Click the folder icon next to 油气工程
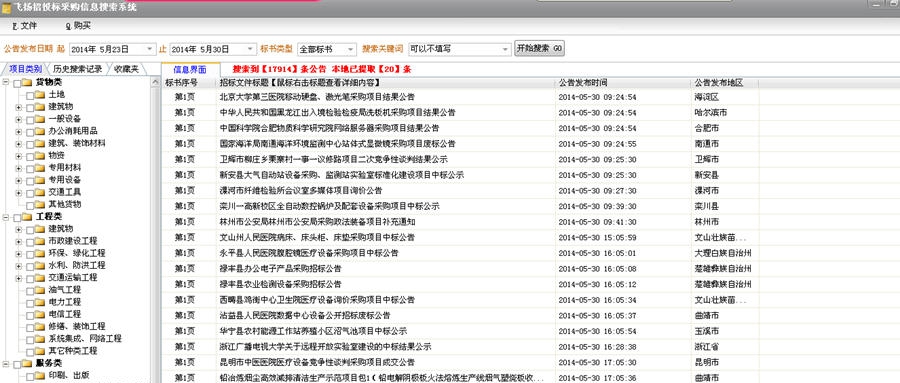 [x=40, y=290]
